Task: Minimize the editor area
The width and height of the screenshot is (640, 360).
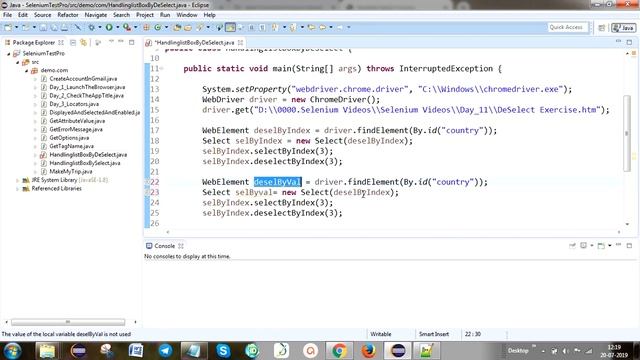Action: pyautogui.click(x=618, y=42)
